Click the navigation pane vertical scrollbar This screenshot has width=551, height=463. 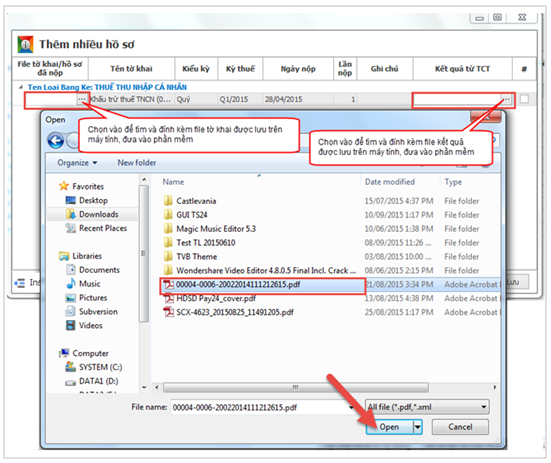(143, 254)
